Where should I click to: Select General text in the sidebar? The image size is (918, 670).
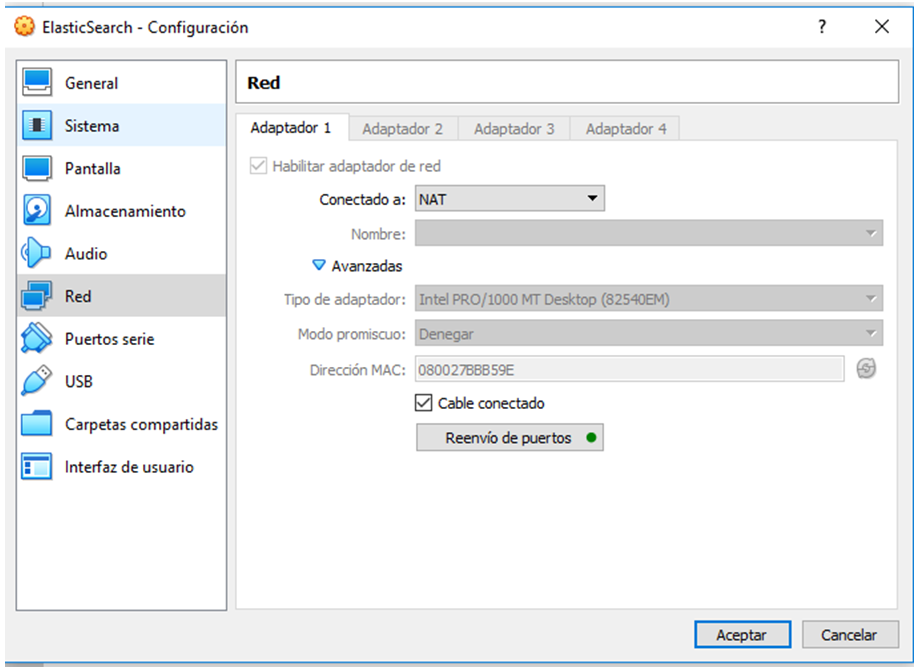pos(91,83)
